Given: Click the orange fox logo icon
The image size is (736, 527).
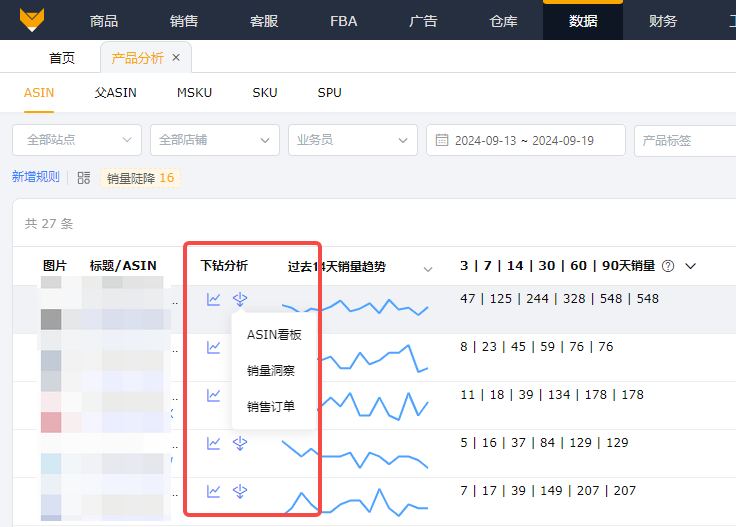Looking at the screenshot, I should tap(32, 20).
